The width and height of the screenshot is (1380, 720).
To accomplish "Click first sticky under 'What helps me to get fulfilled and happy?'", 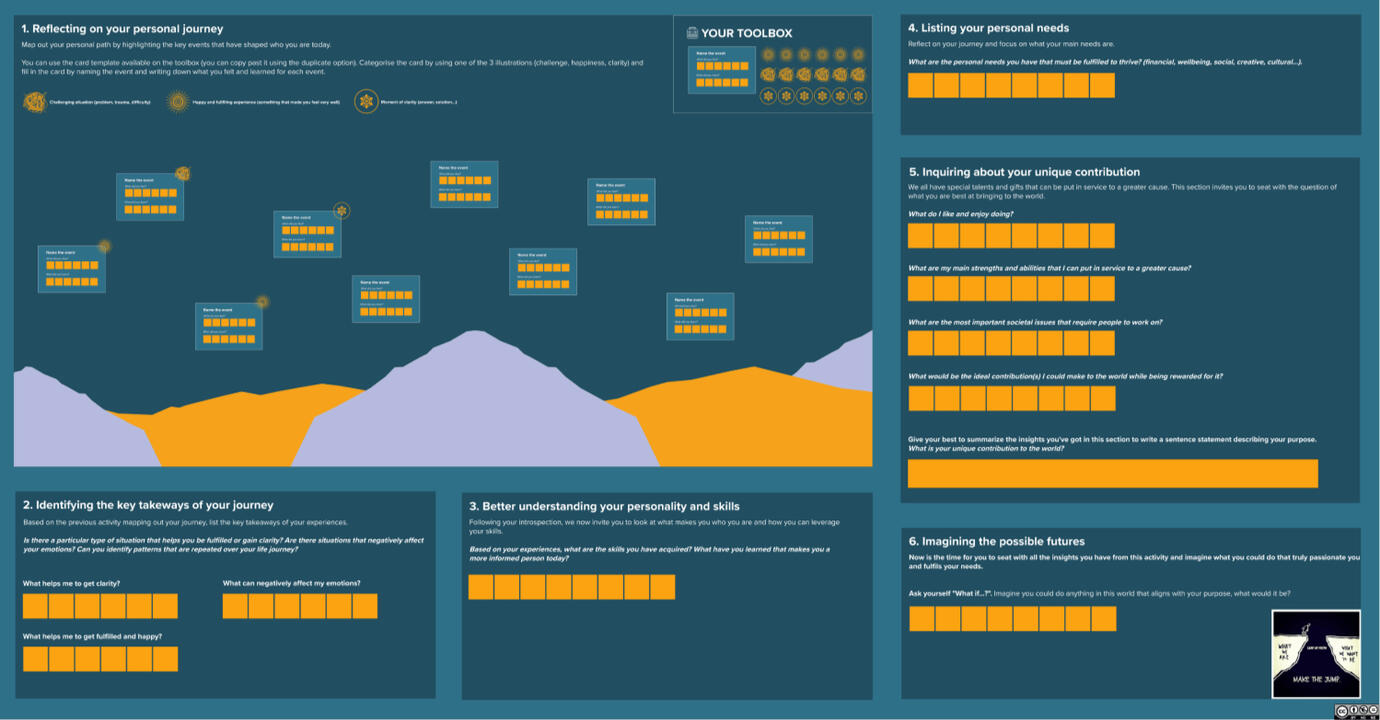I will click(x=35, y=659).
